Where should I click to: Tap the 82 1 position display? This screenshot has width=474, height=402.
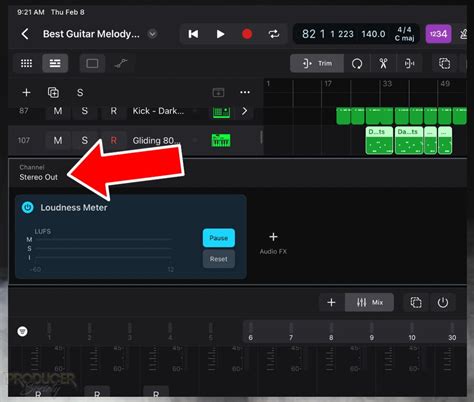tap(313, 34)
